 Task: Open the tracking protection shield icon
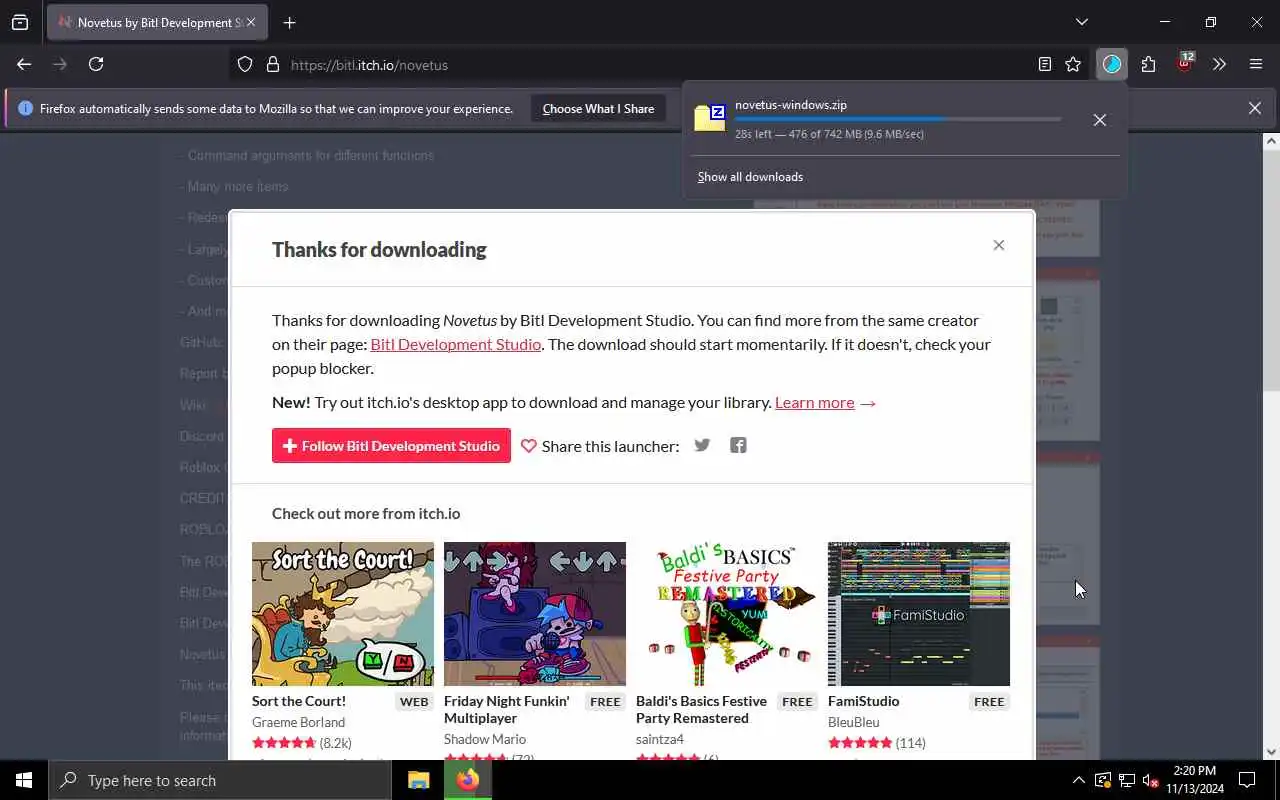[x=245, y=64]
